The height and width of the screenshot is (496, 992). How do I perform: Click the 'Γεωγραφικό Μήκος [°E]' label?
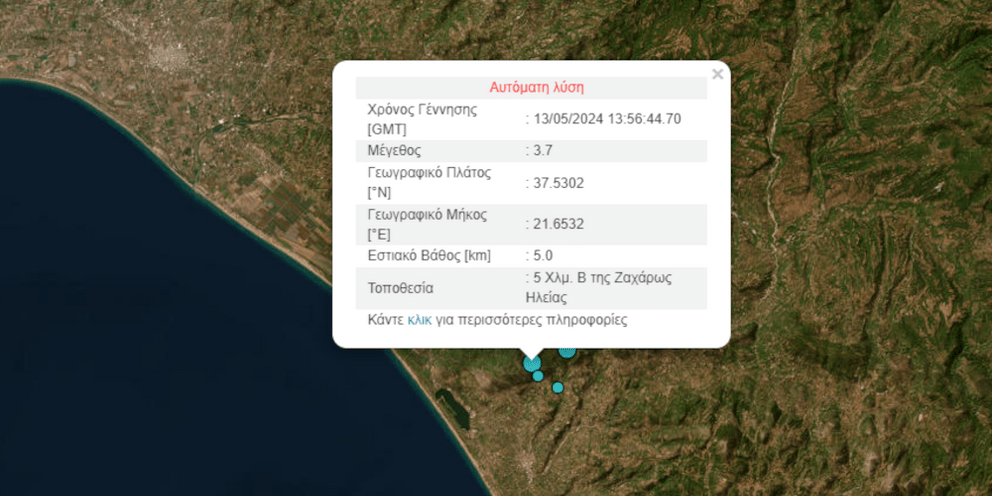[428, 225]
